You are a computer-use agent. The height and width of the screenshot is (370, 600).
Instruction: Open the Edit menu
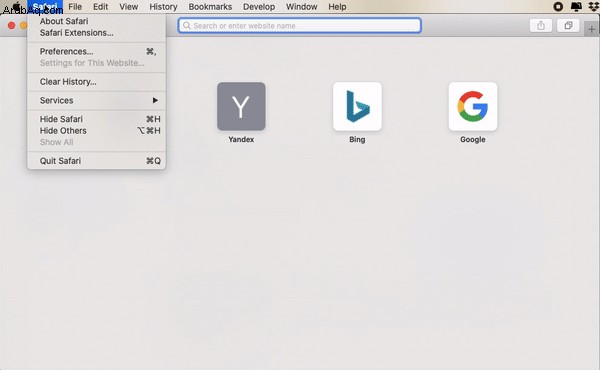point(100,7)
